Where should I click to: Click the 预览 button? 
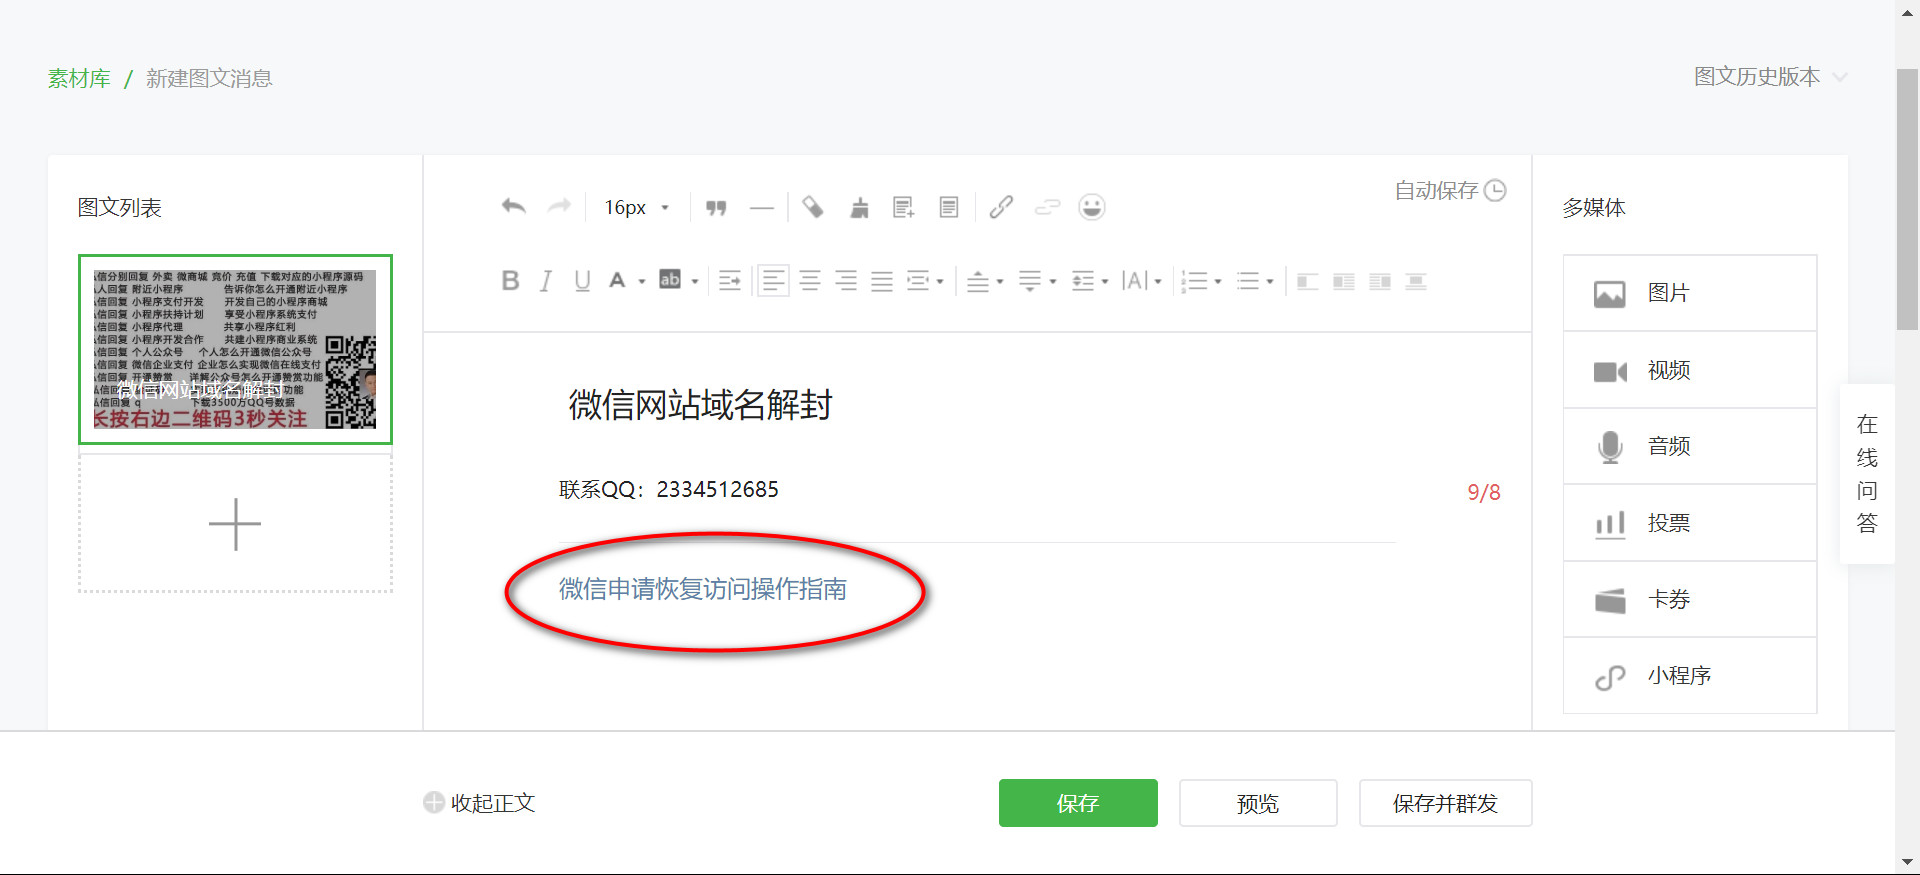tap(1258, 803)
